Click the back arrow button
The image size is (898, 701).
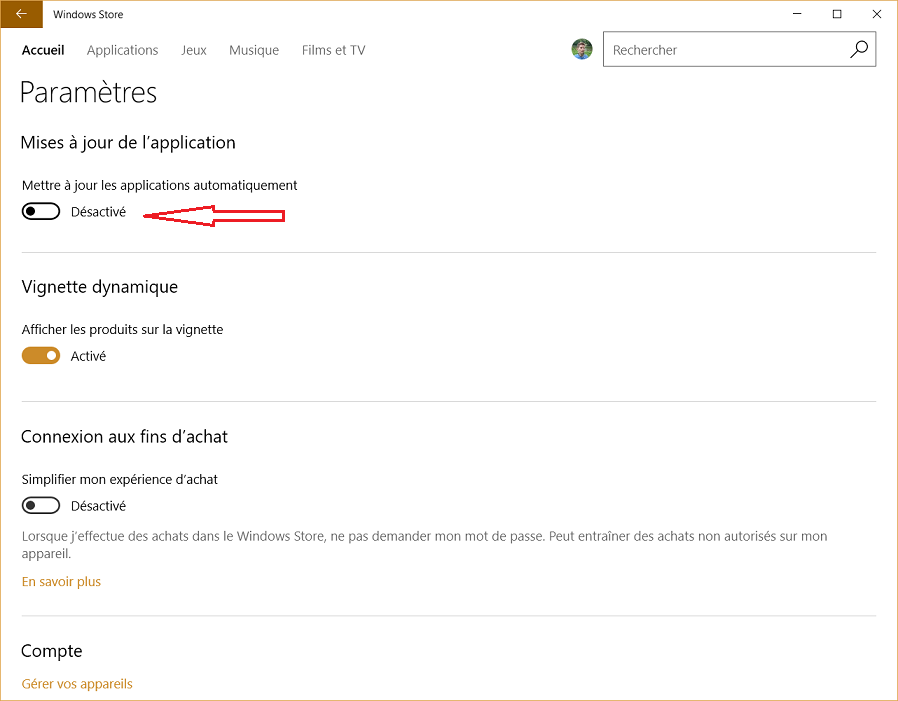pos(21,14)
